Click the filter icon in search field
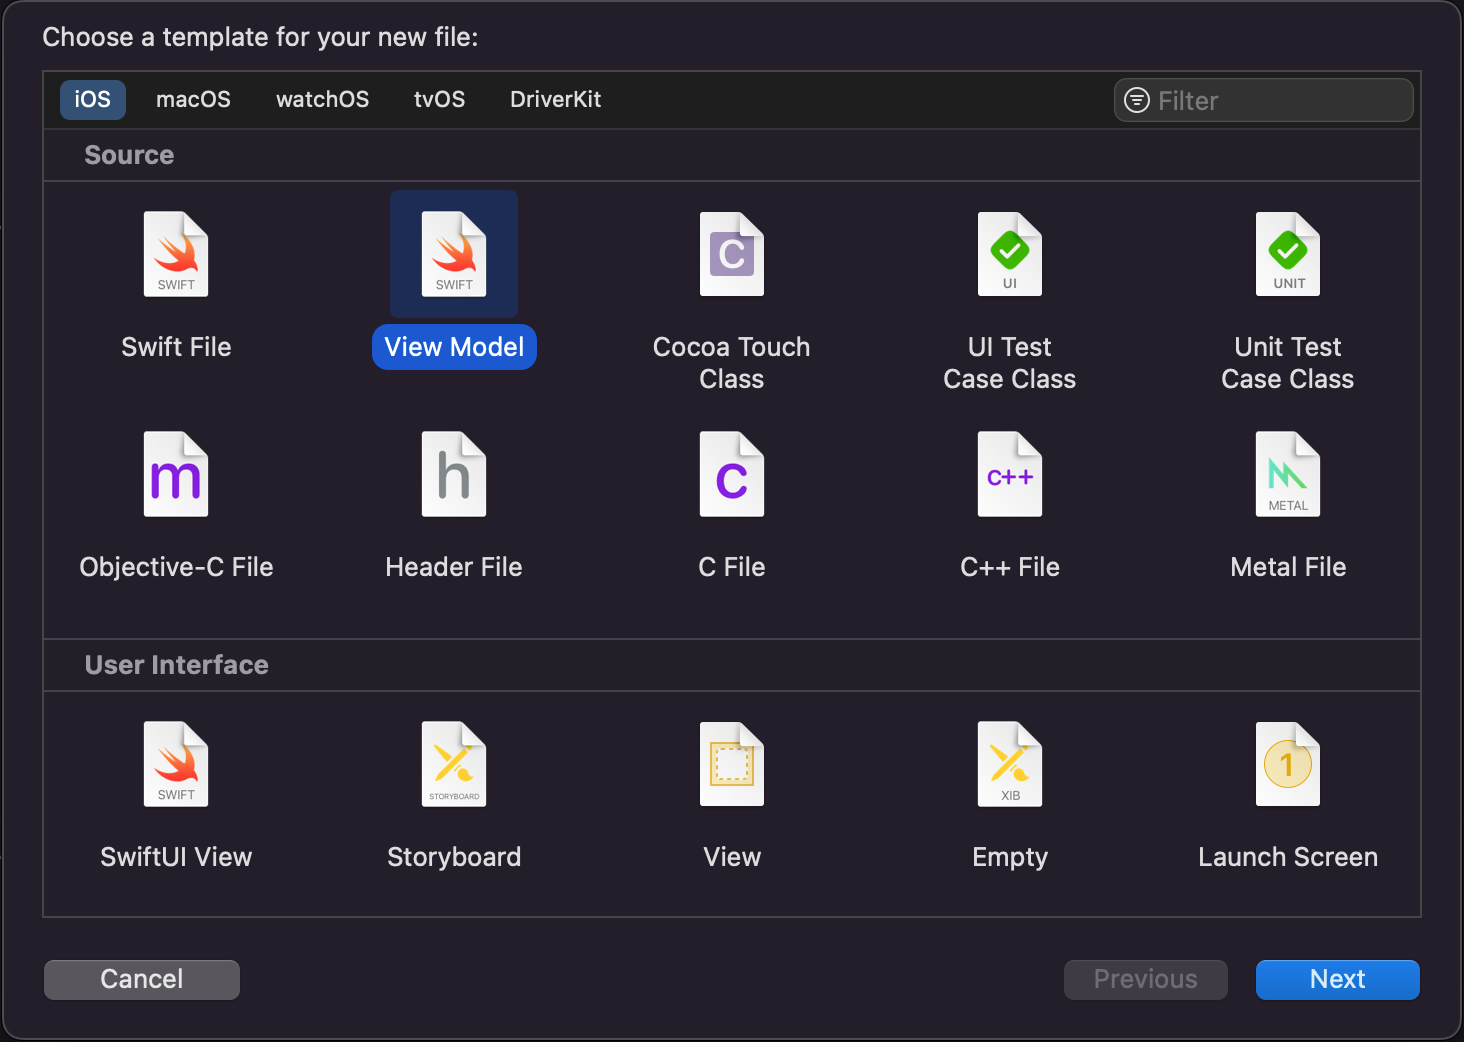1464x1042 pixels. pyautogui.click(x=1137, y=100)
